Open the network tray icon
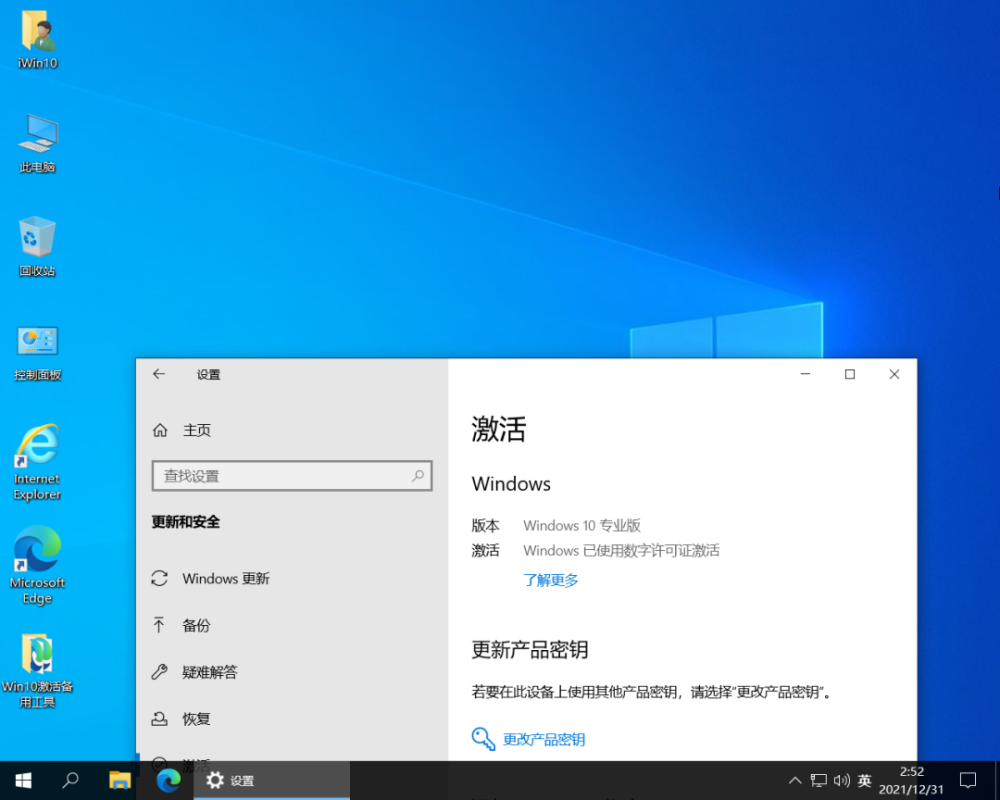Image resolution: width=1000 pixels, height=800 pixels. [x=818, y=780]
